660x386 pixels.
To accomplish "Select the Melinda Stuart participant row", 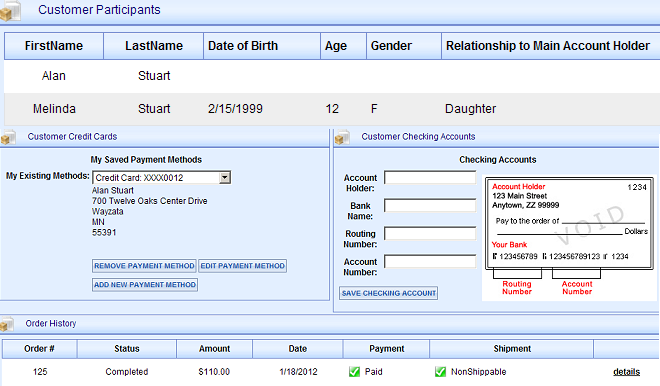I will click(332, 109).
